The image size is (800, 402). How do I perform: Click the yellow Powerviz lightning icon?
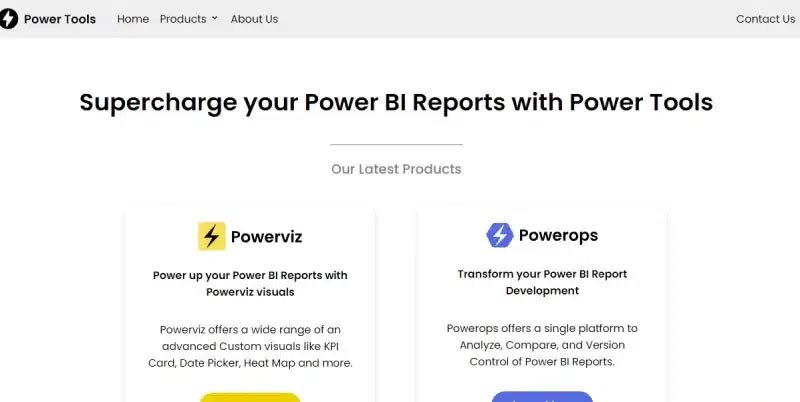[212, 236]
